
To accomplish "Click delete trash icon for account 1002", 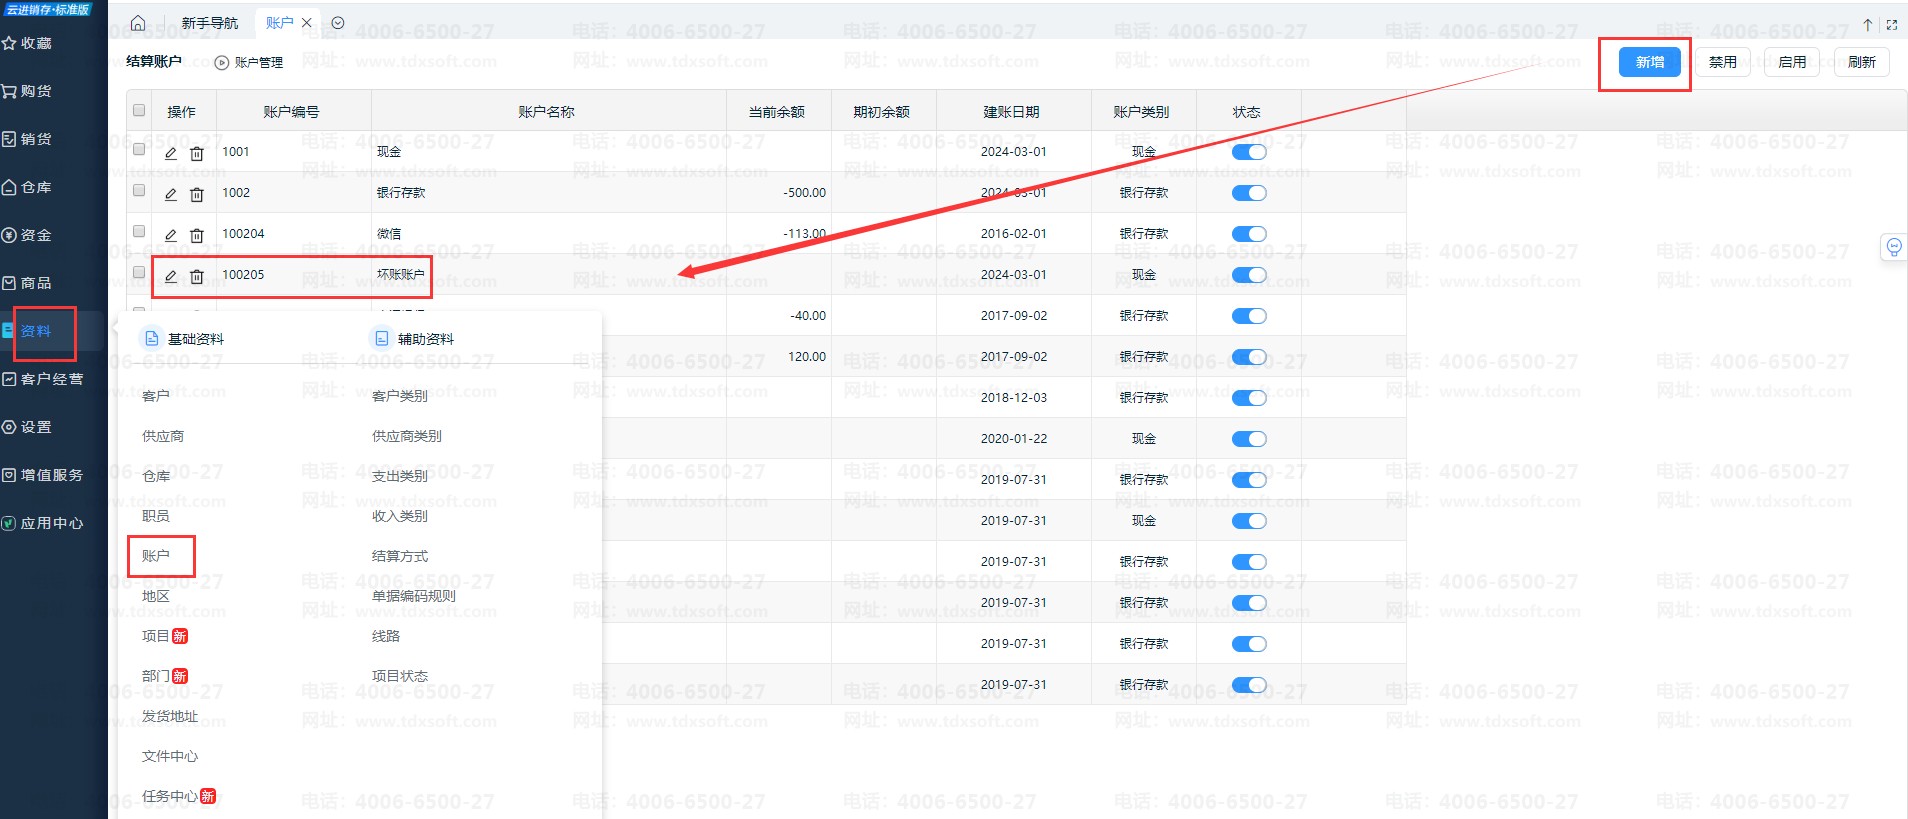I will (x=197, y=194).
